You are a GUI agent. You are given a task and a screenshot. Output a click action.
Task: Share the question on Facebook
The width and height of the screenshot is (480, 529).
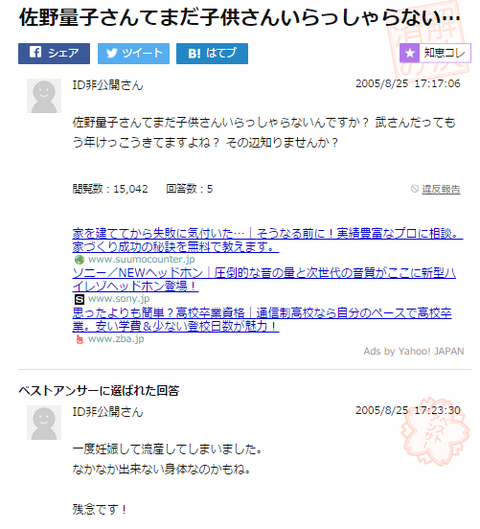54,53
